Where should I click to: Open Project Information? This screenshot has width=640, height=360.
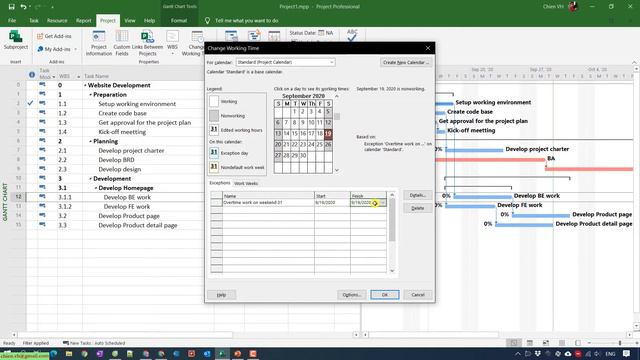(99, 43)
